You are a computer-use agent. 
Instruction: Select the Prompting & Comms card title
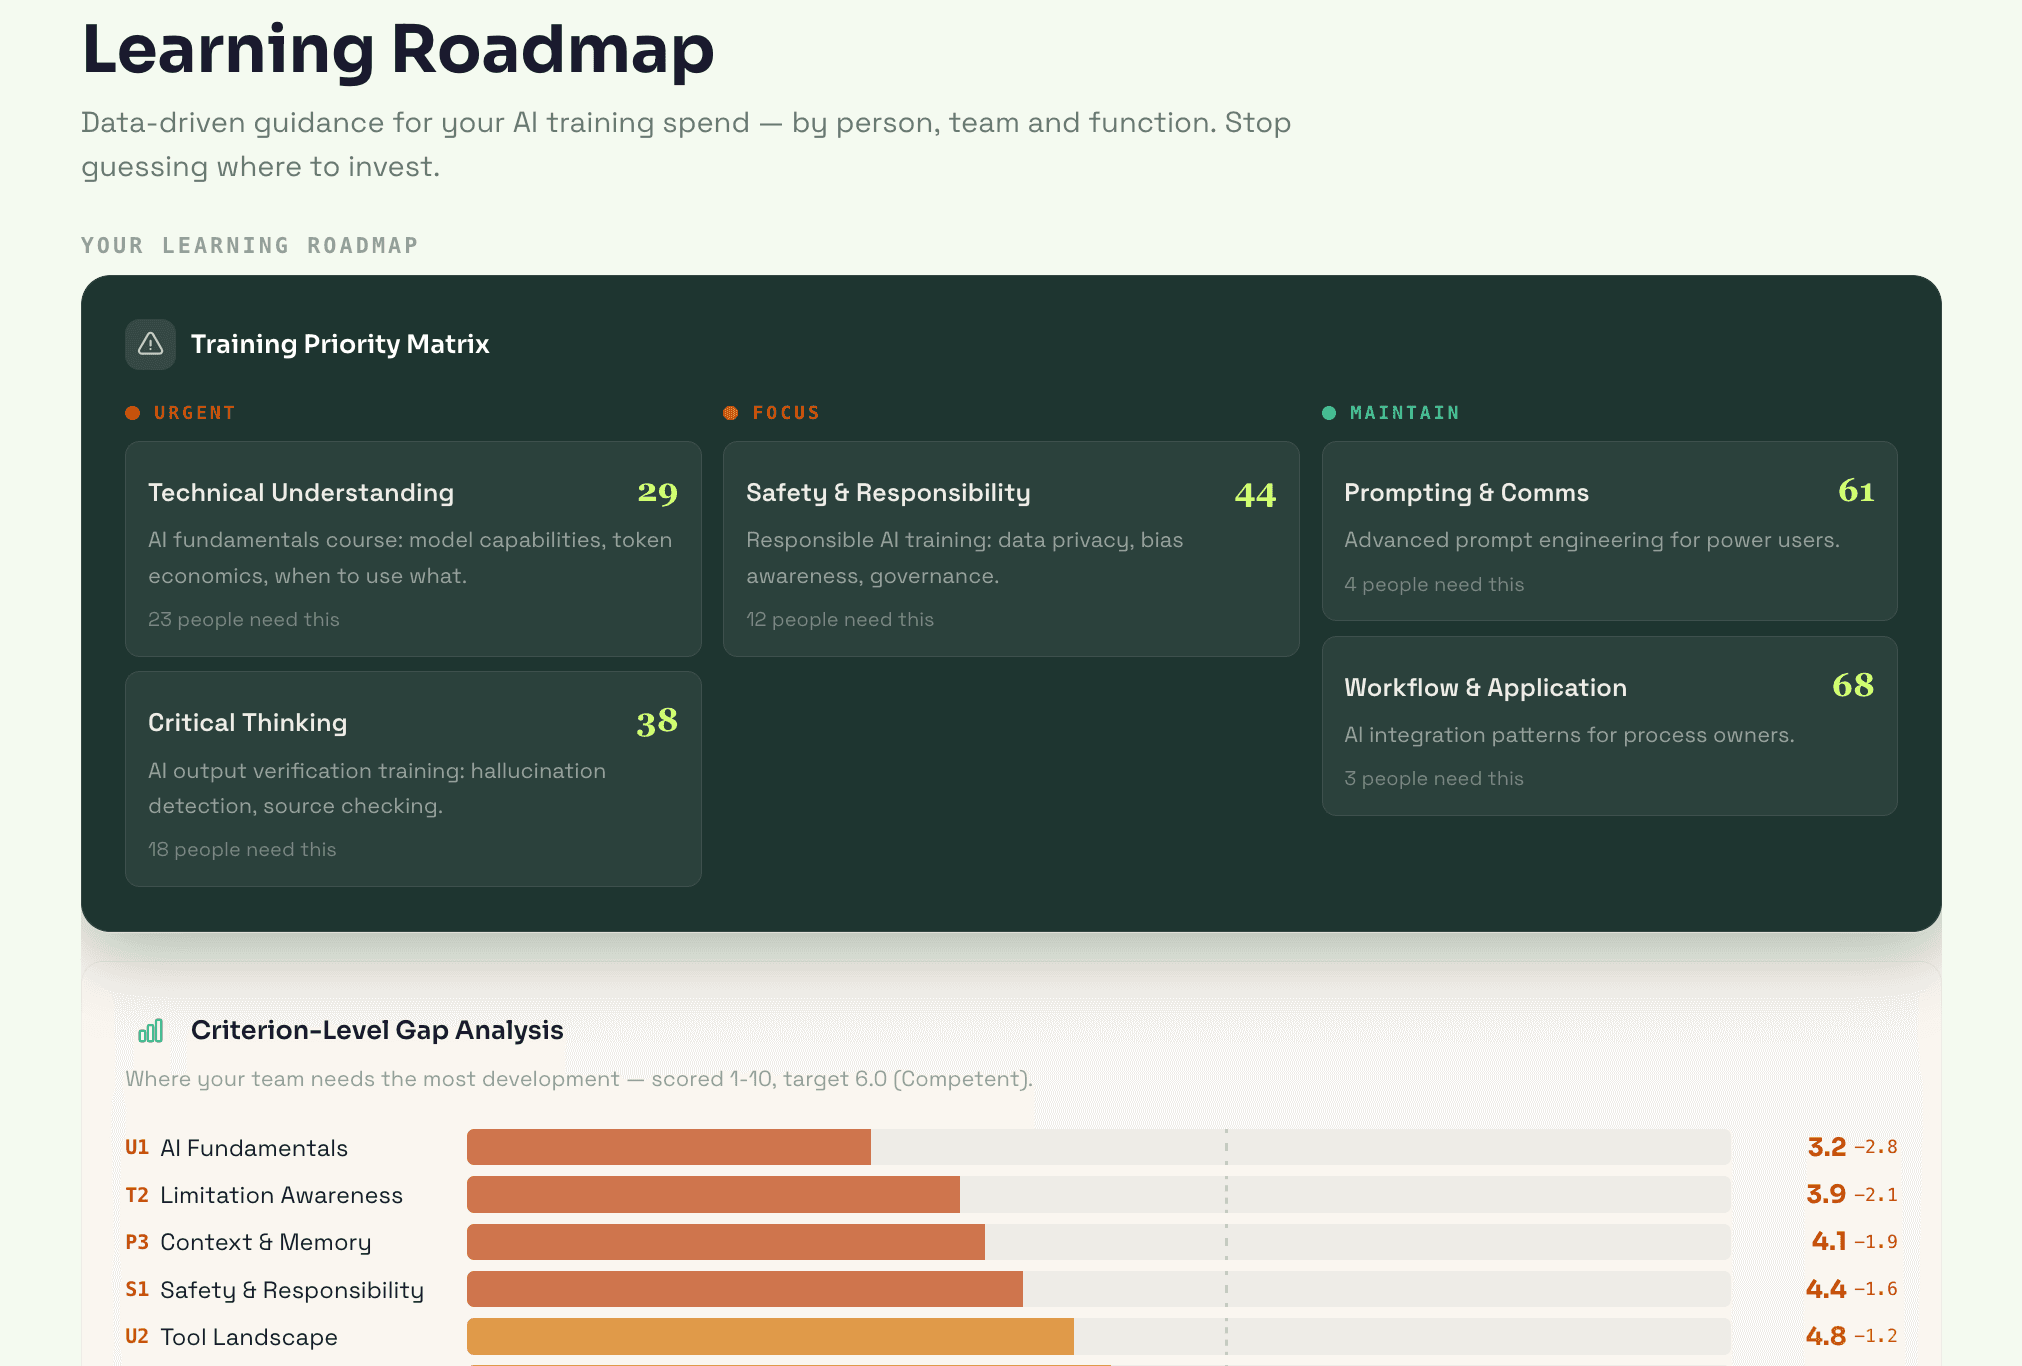pyautogui.click(x=1466, y=493)
